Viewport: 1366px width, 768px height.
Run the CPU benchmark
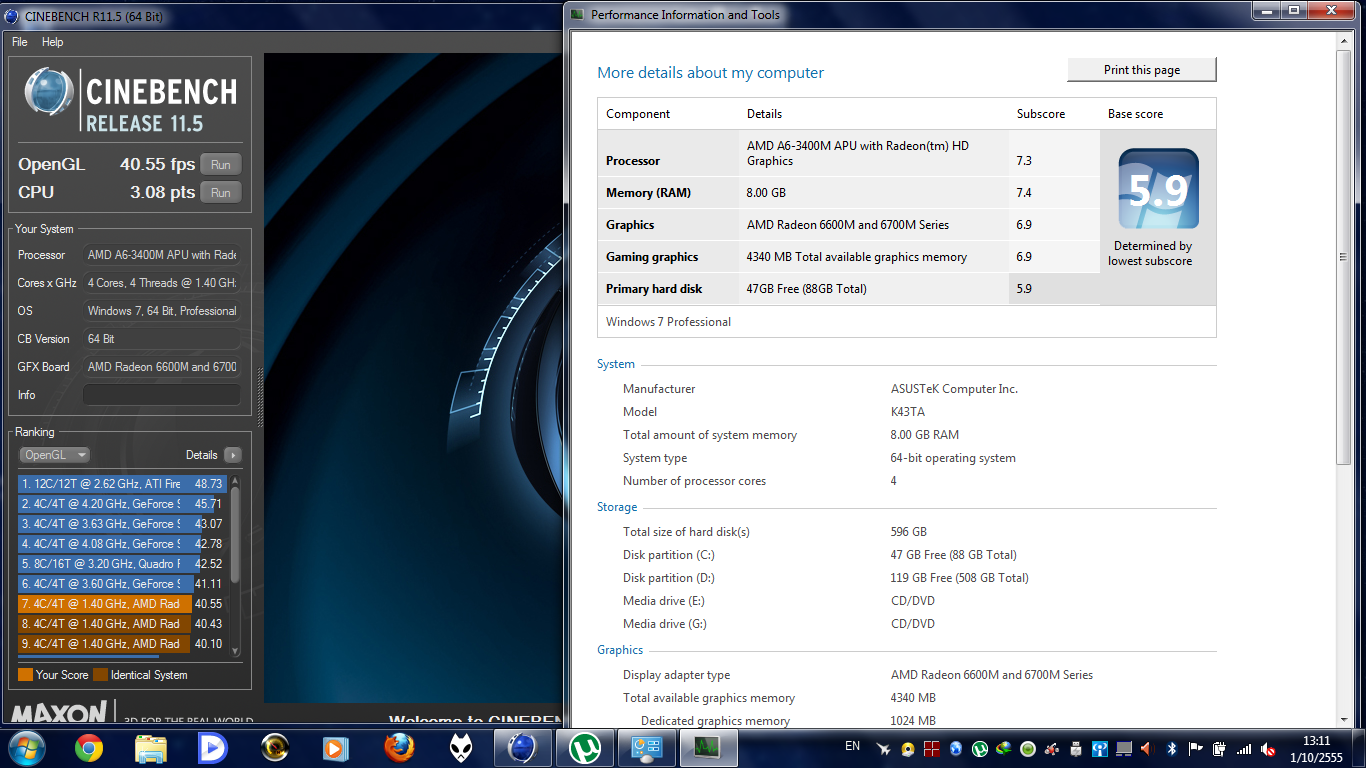click(221, 193)
